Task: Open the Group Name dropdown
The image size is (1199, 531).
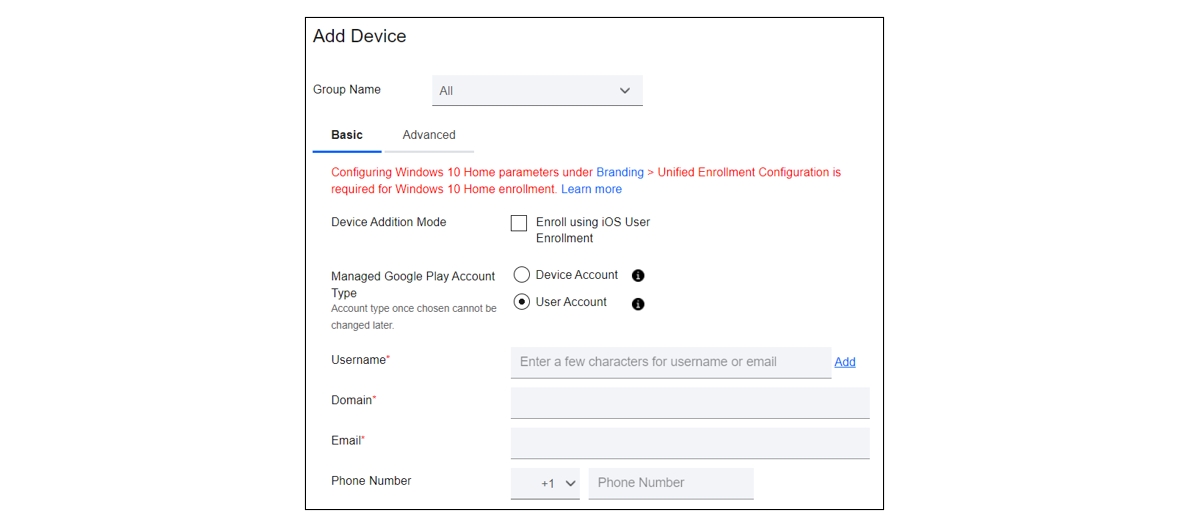Action: coord(538,90)
